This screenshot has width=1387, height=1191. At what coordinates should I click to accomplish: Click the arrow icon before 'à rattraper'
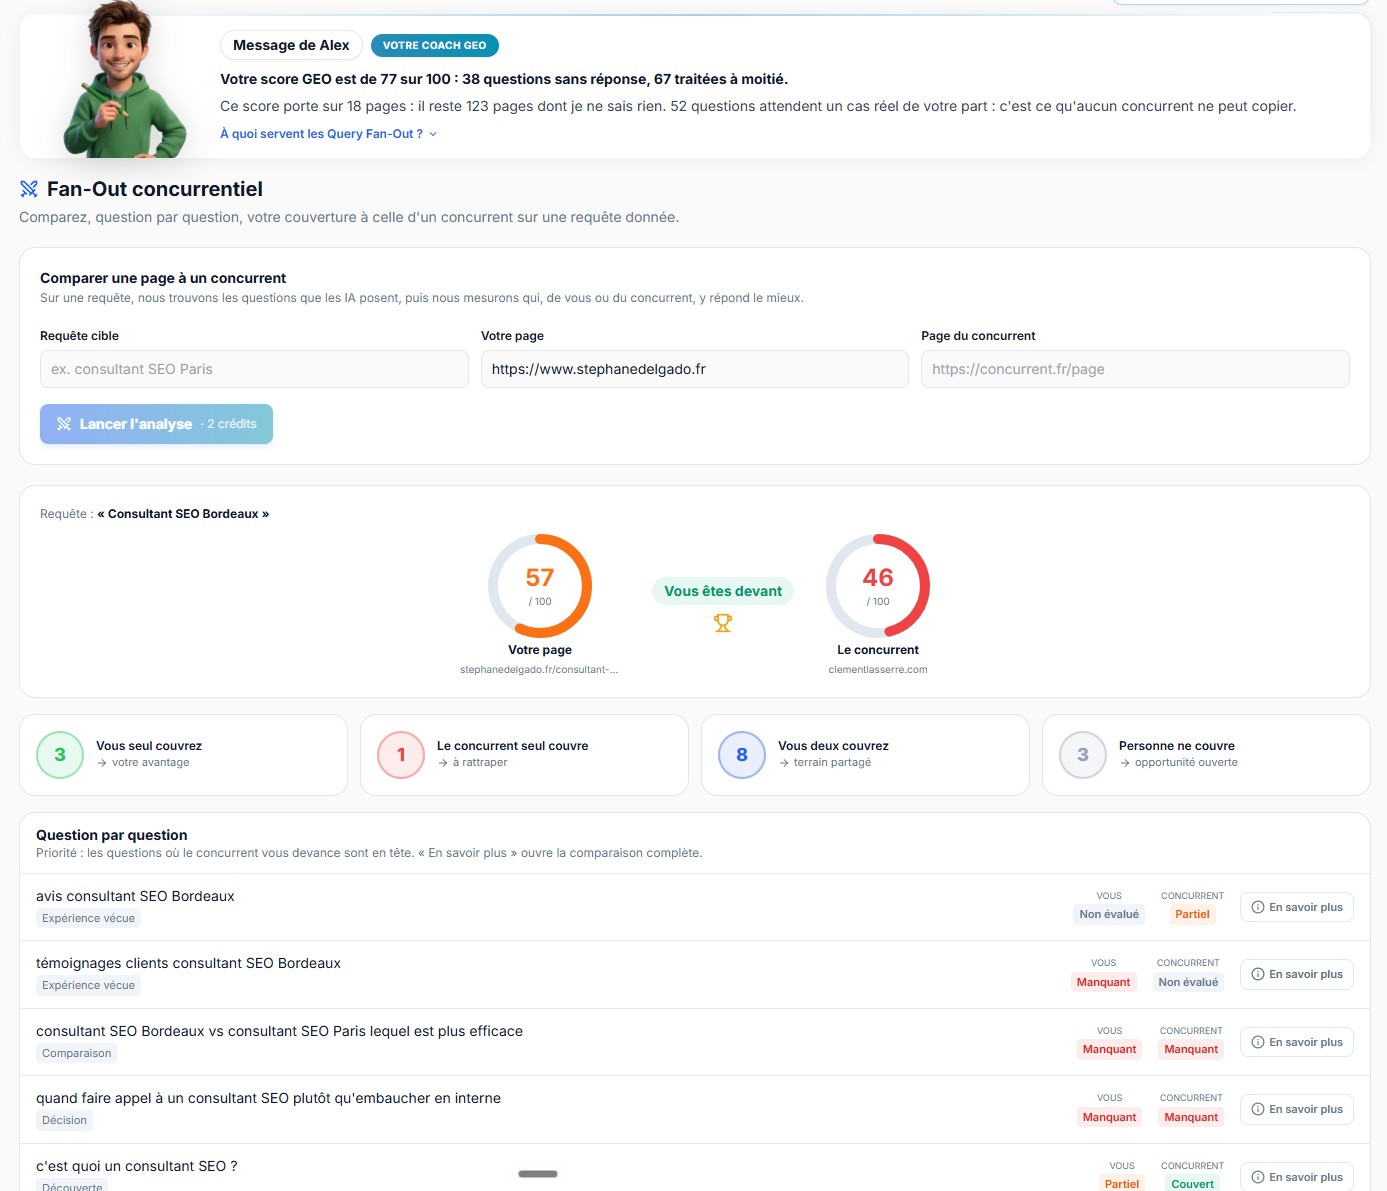pyautogui.click(x=443, y=763)
